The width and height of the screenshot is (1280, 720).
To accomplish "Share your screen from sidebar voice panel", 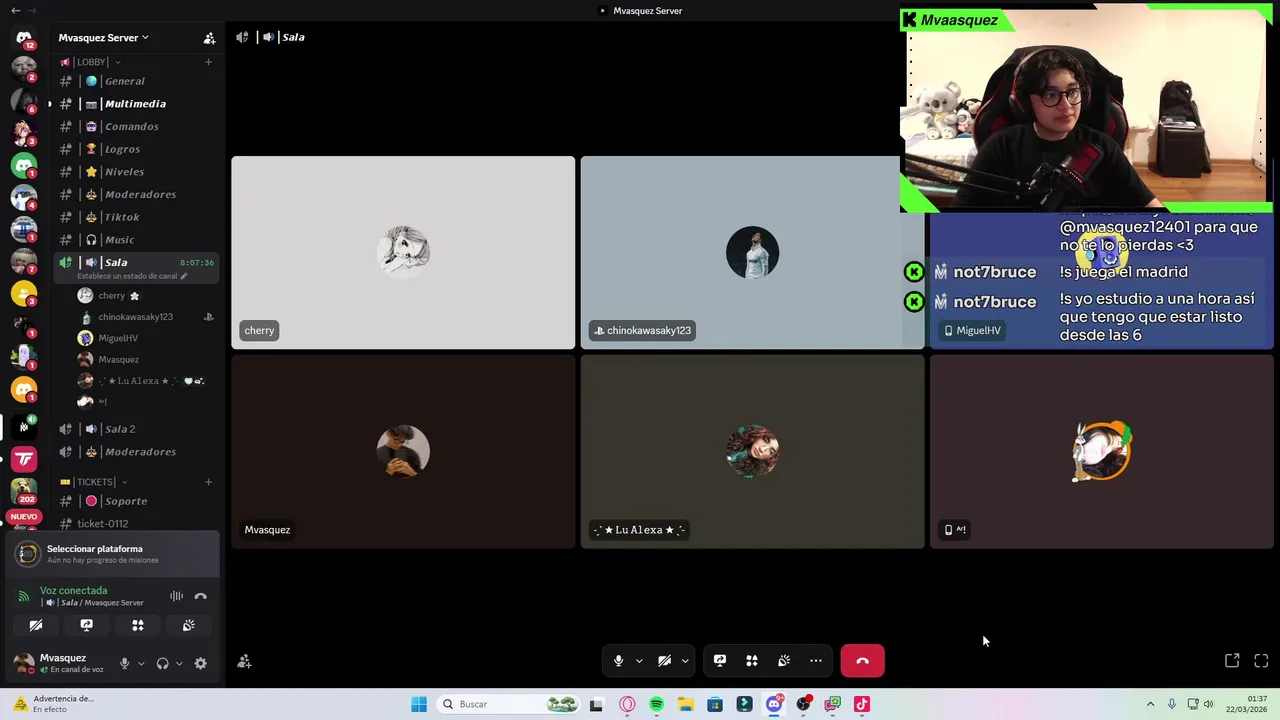I will click(87, 625).
